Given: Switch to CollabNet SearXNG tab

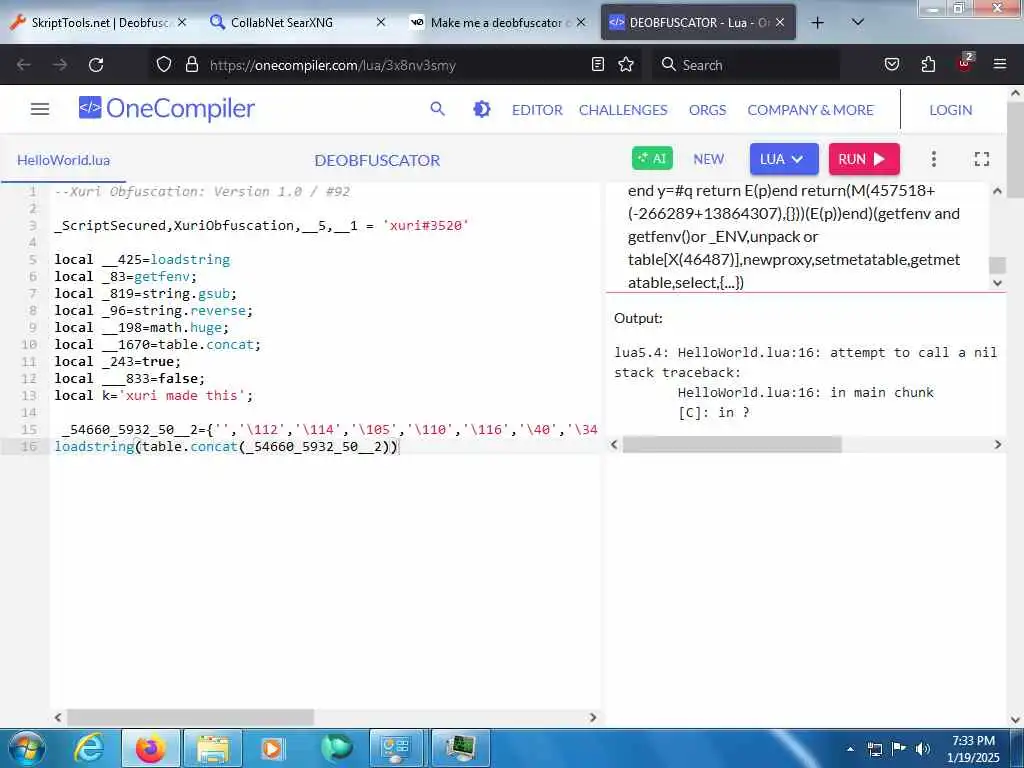Looking at the screenshot, I should 297,23.
